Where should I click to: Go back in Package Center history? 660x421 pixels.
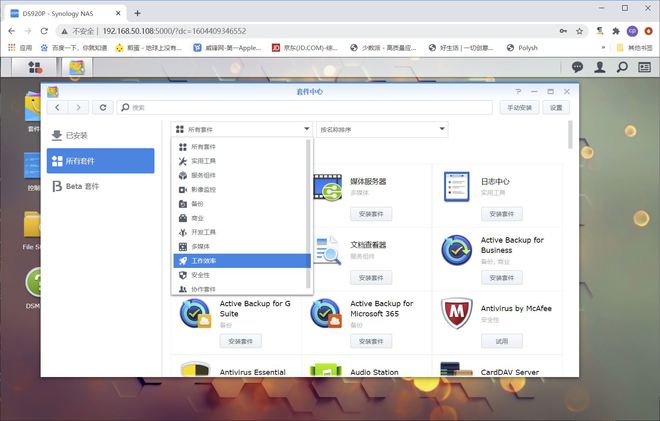(57, 108)
